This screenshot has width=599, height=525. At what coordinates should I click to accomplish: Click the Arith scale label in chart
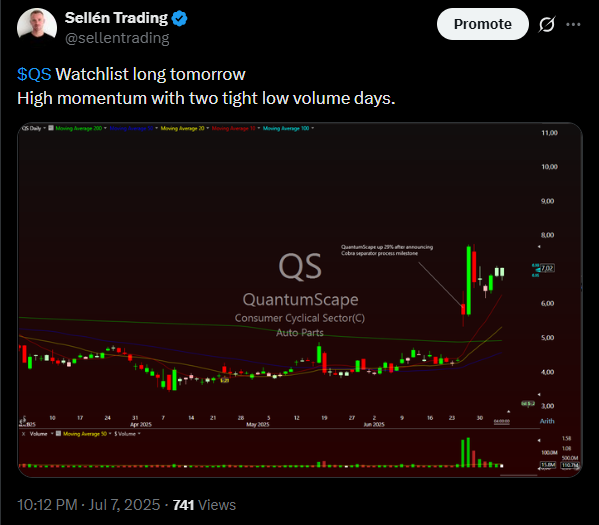[x=547, y=421]
